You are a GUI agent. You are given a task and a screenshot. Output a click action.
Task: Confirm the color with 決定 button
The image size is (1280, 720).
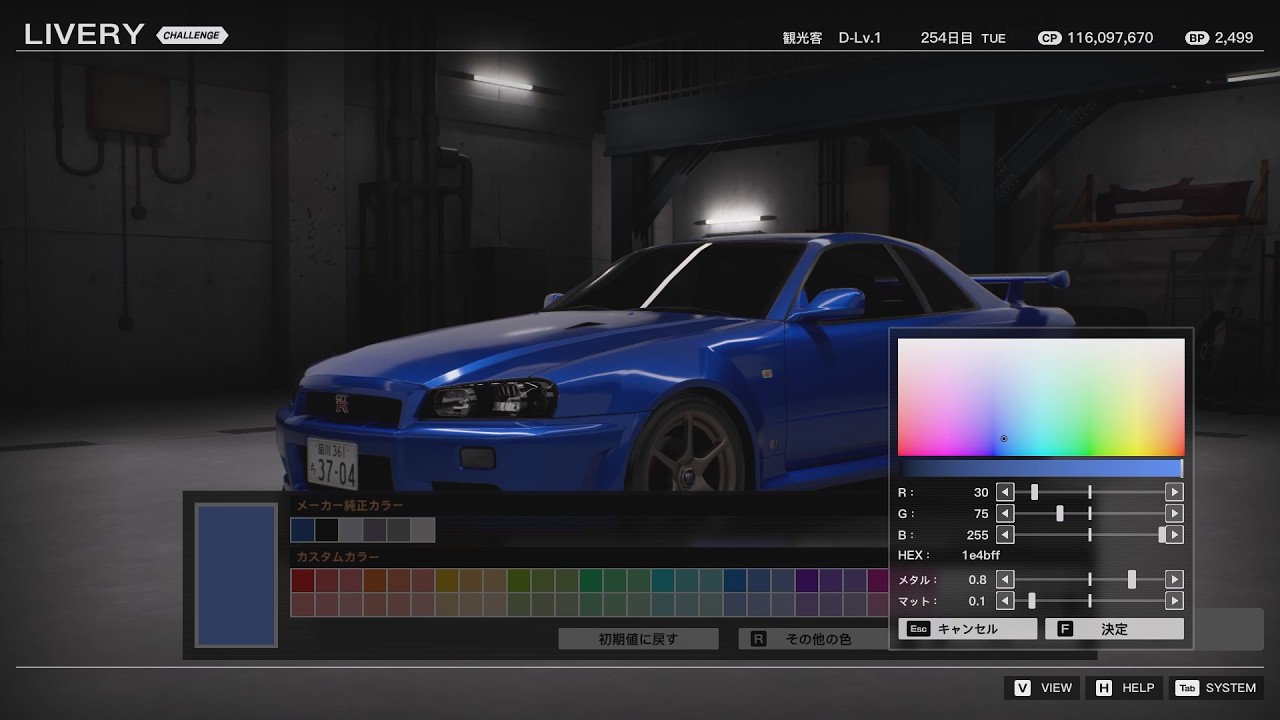click(x=1114, y=629)
